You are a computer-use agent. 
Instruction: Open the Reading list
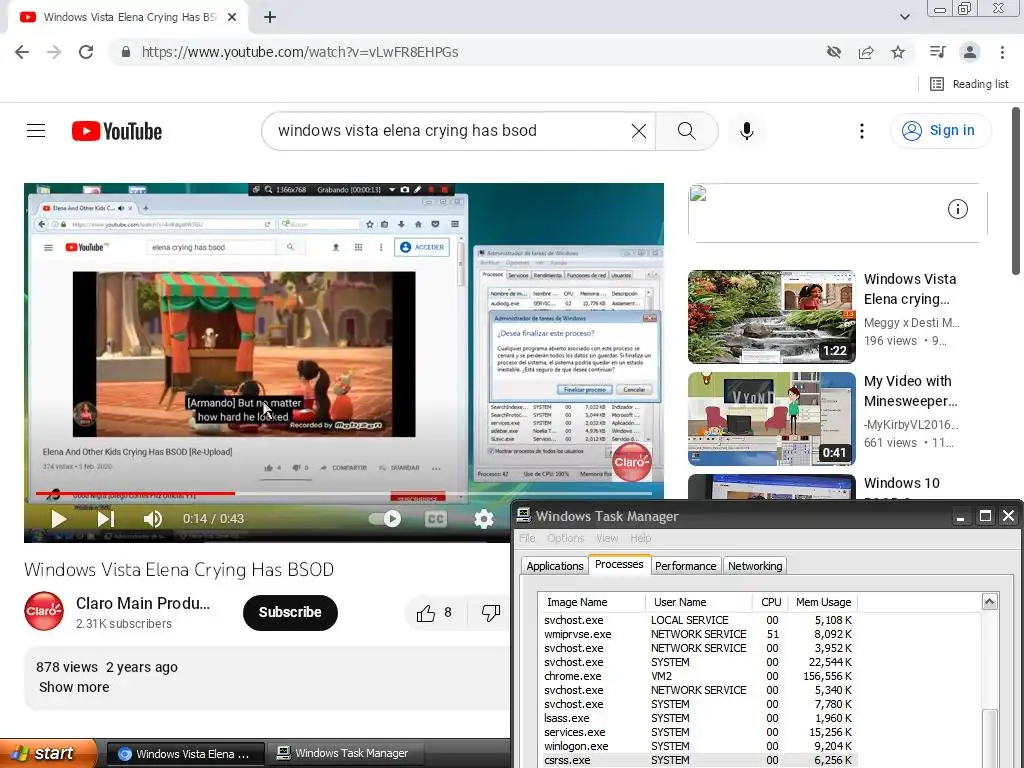pos(969,84)
